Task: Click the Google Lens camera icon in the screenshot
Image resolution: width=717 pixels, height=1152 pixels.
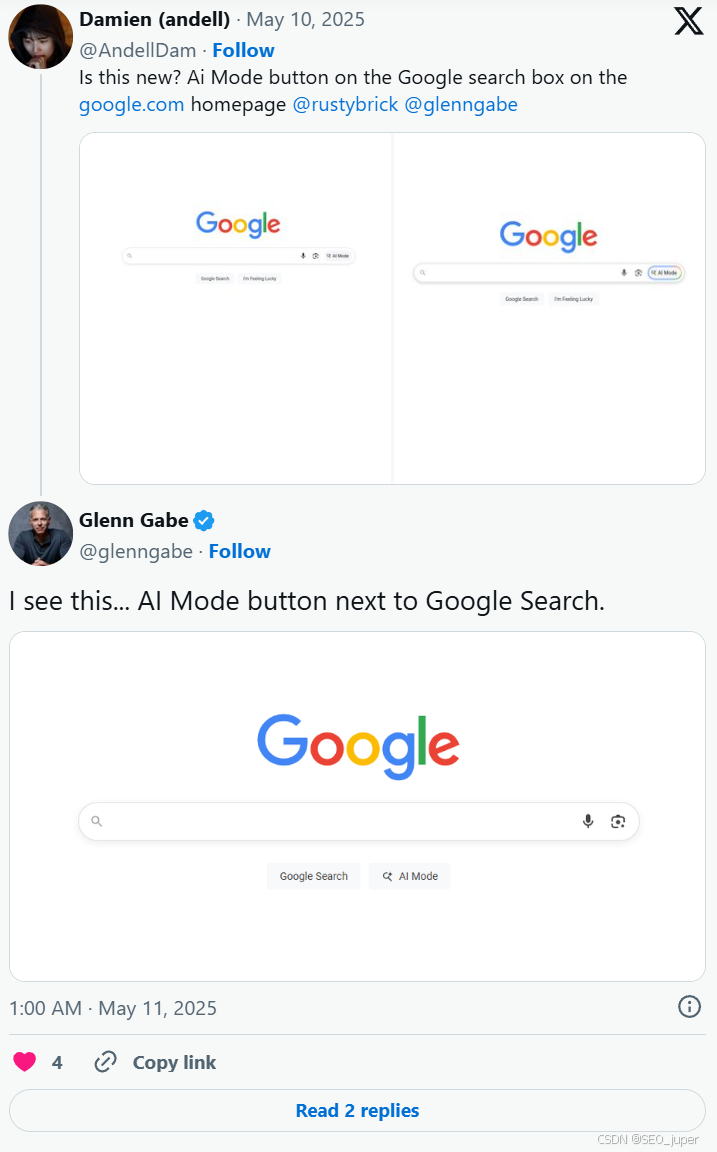Action: click(618, 820)
